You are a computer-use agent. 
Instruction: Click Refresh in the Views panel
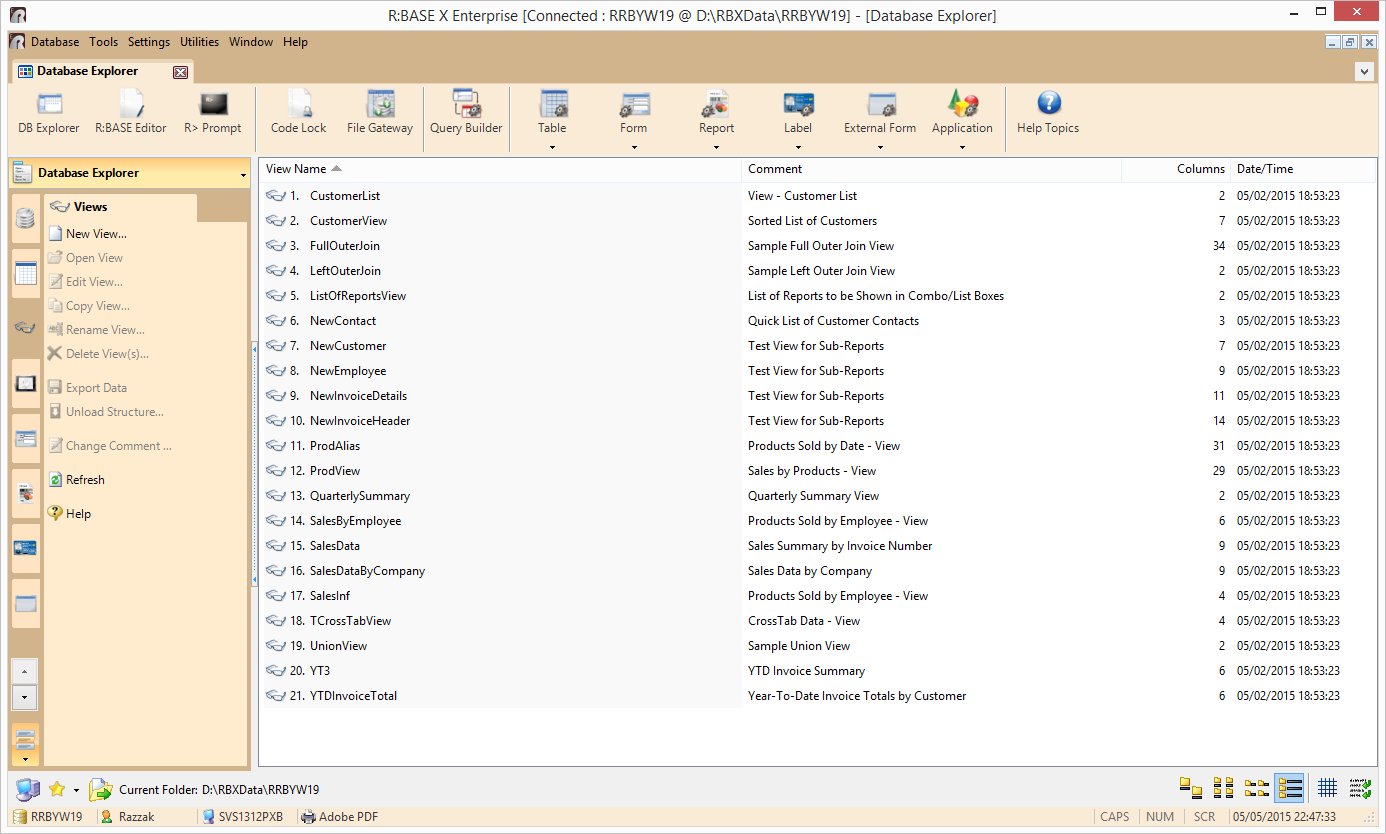[x=85, y=480]
